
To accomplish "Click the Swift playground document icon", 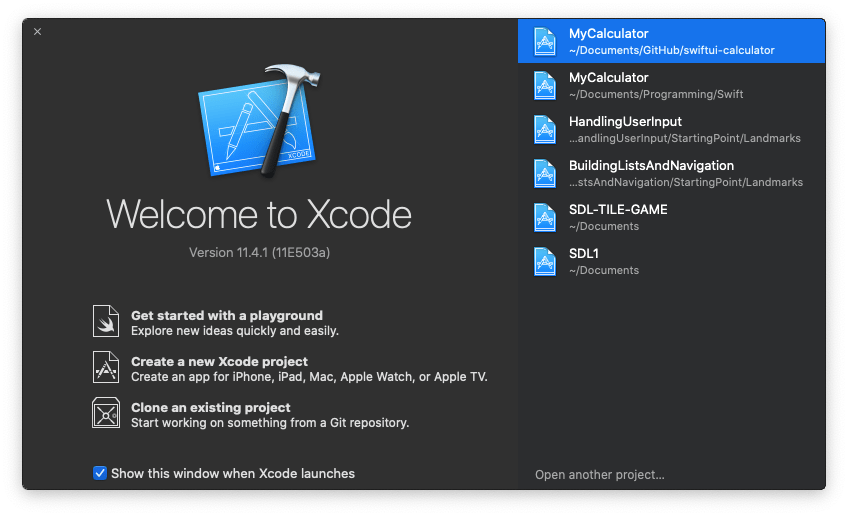I will pos(105,321).
